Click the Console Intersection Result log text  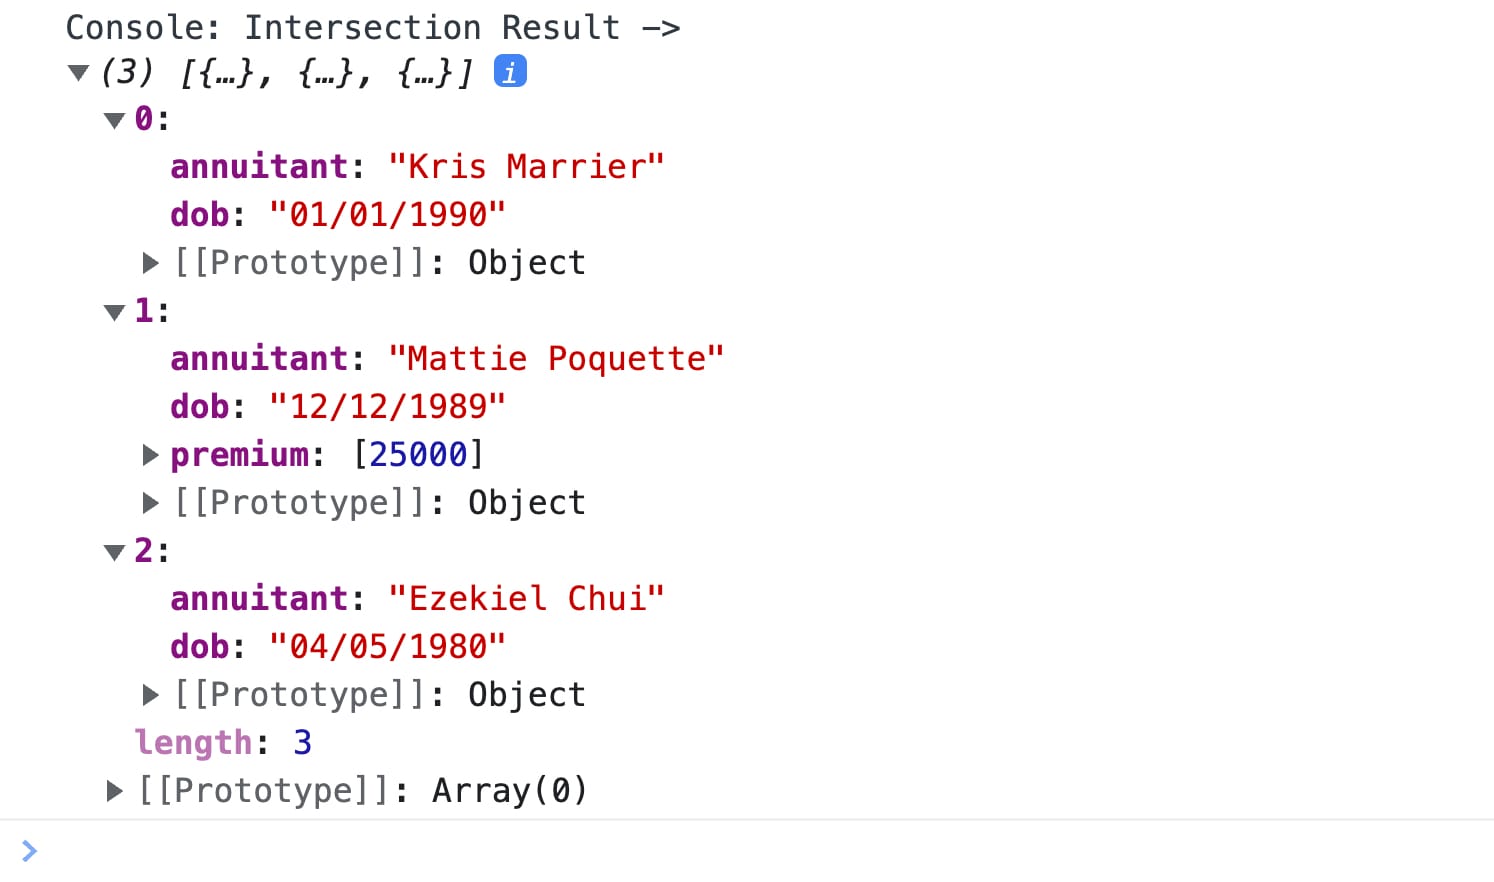[x=373, y=27]
